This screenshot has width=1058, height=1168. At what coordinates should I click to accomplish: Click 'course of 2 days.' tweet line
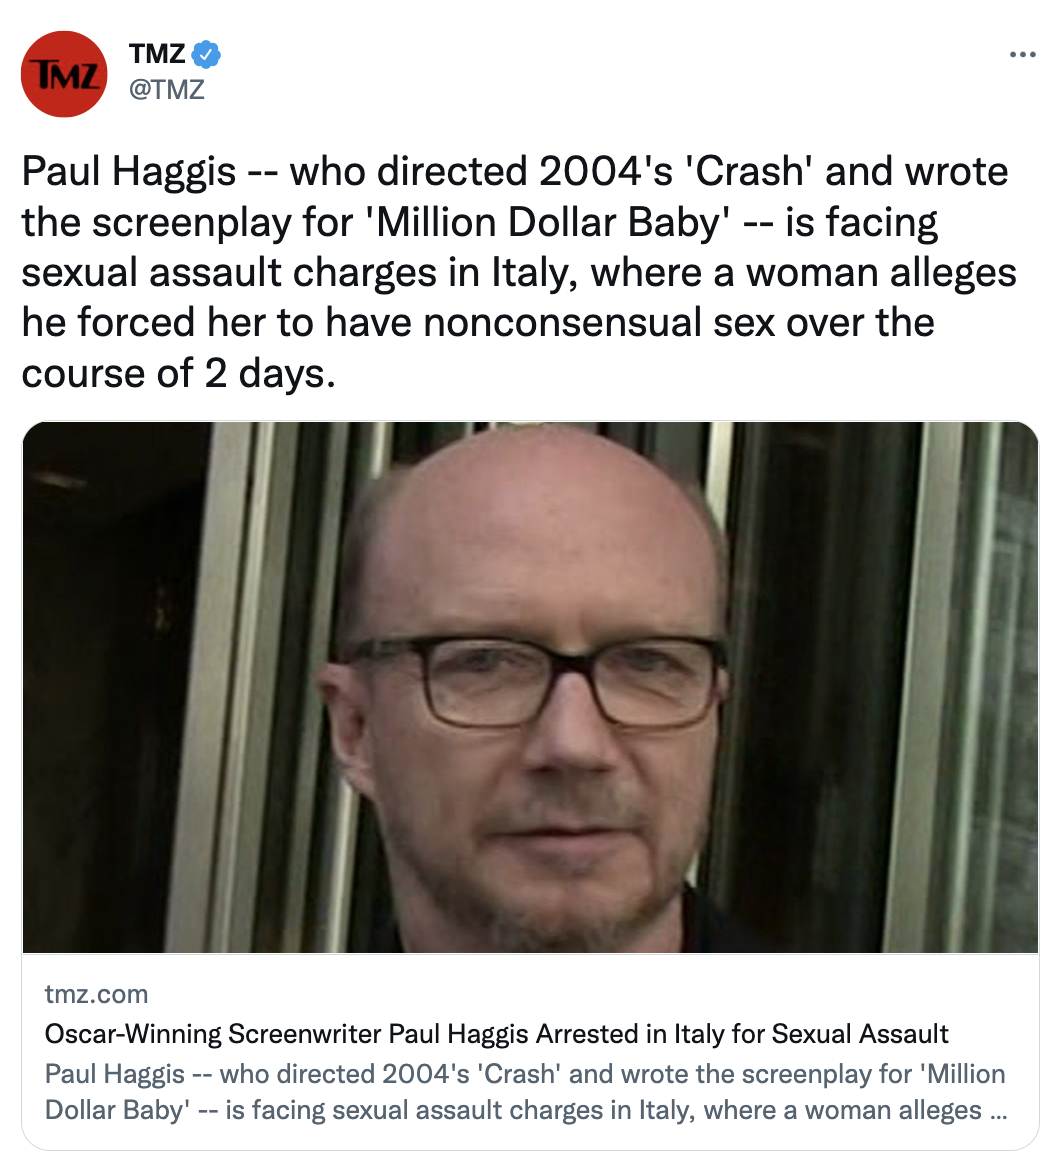tap(179, 373)
